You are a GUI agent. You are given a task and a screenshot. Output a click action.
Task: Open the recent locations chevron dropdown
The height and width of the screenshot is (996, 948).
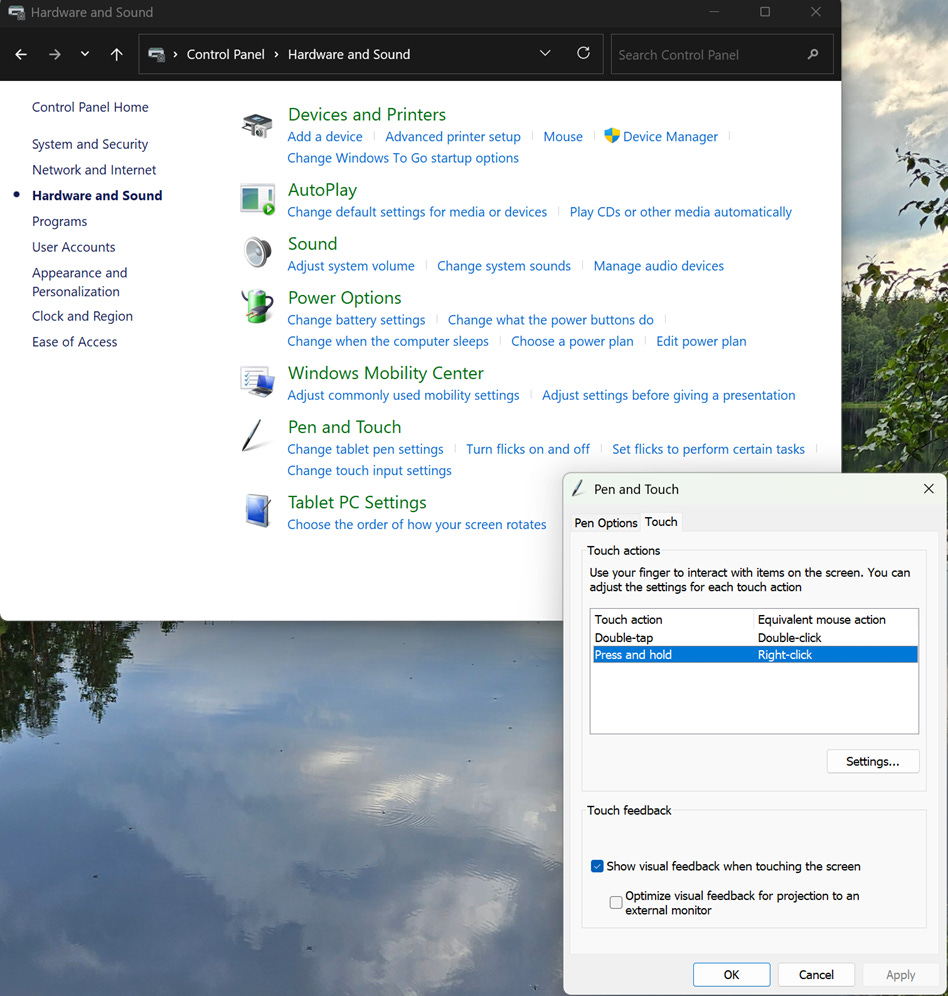tap(85, 55)
